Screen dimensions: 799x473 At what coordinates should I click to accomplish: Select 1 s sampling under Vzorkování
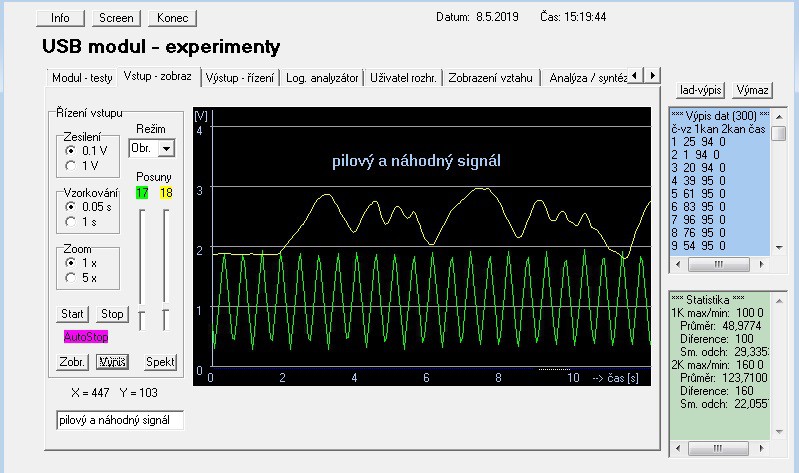(x=70, y=221)
